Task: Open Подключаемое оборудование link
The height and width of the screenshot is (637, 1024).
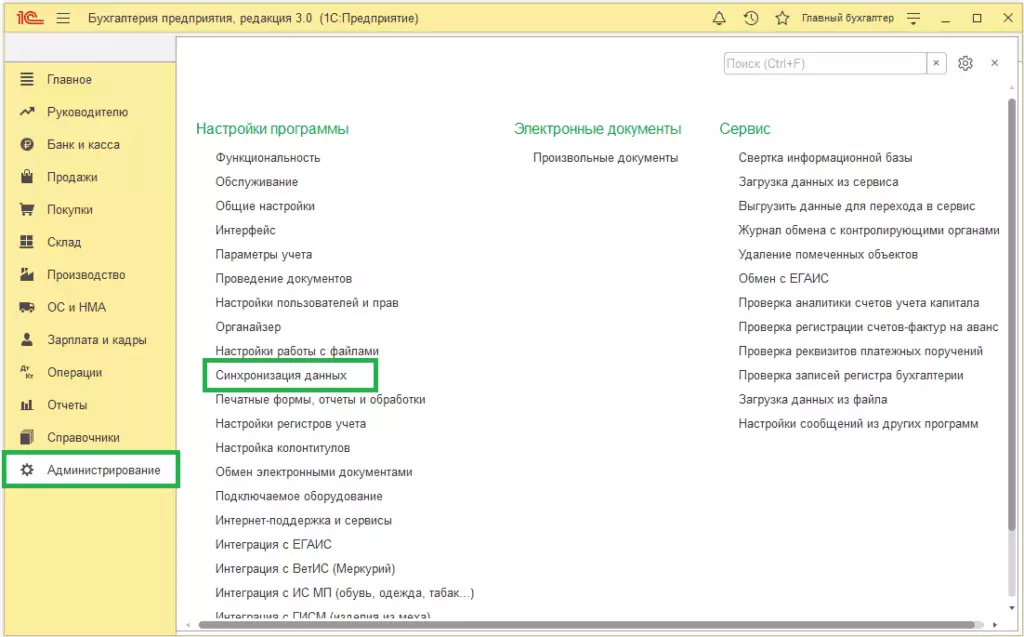Action: (299, 496)
